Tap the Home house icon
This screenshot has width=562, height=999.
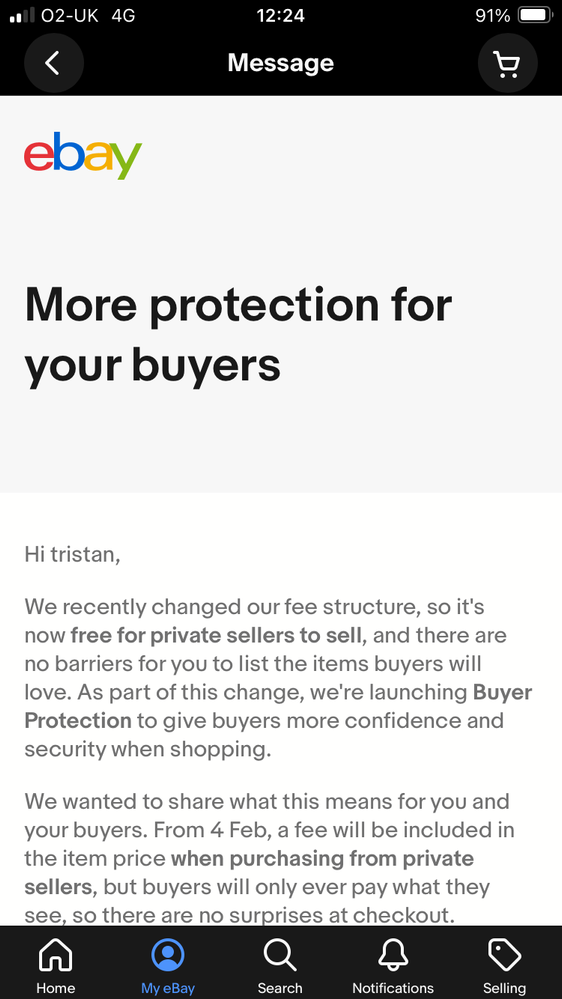[55, 956]
